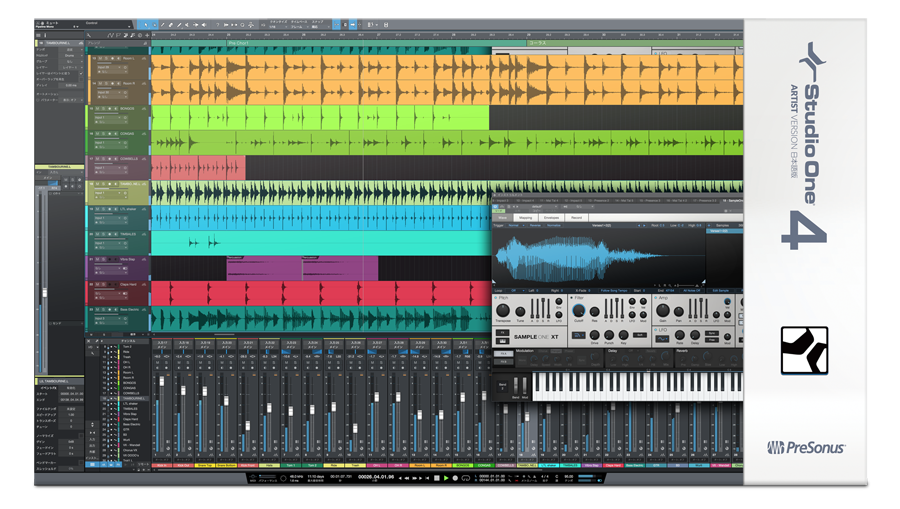The height and width of the screenshot is (509, 900).
Task: Click next sample arrow in Sample One header
Action: [x=644, y=226]
